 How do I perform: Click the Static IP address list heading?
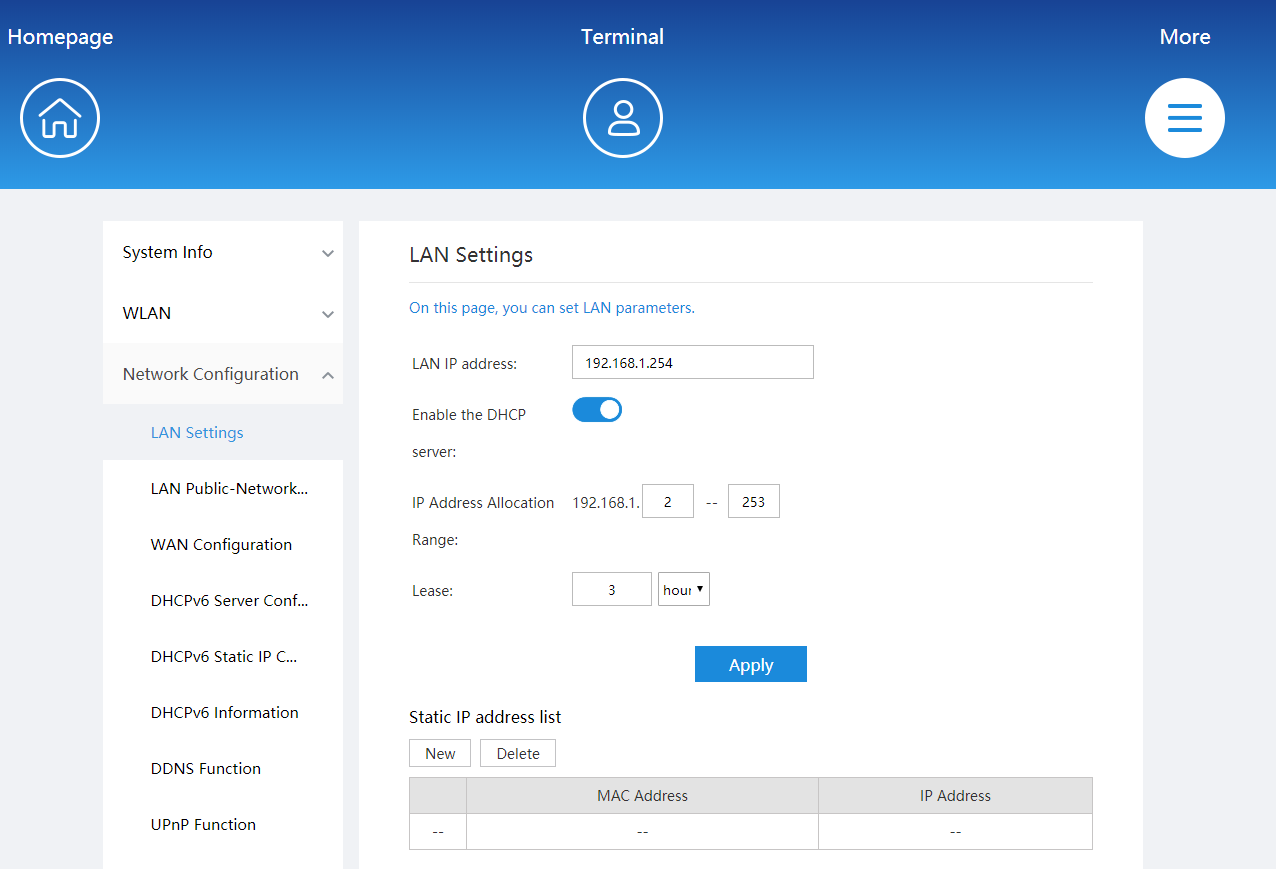click(x=485, y=717)
